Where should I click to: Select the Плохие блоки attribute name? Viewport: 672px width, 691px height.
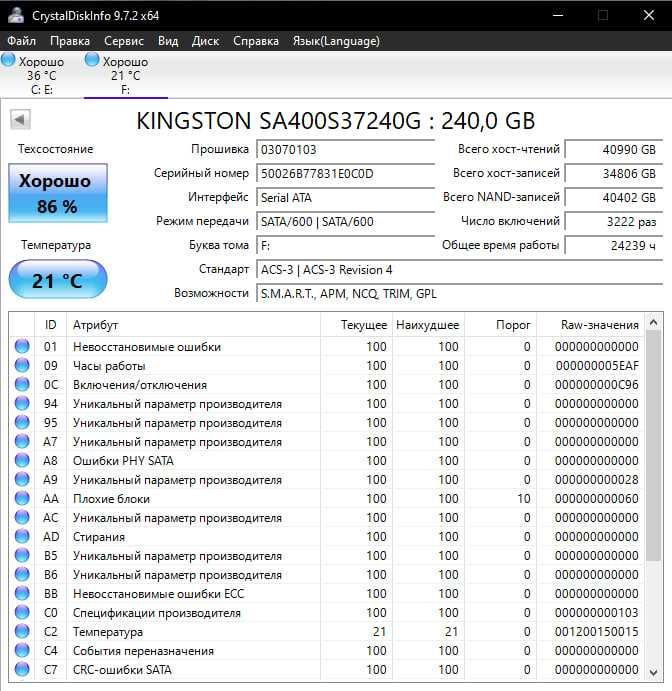[111, 498]
